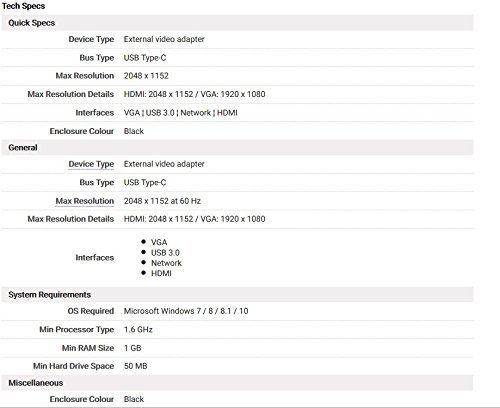Click the 'VGA' bullet item
The image size is (500, 408).
pyautogui.click(x=159, y=242)
